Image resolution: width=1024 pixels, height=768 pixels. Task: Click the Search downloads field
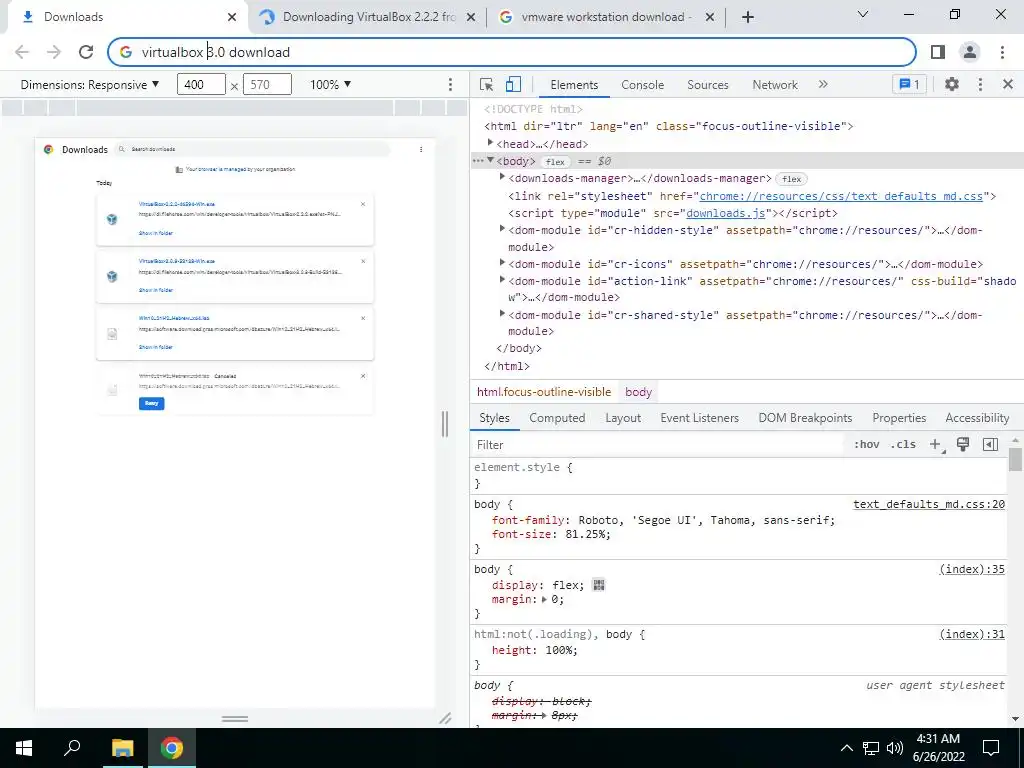252,150
